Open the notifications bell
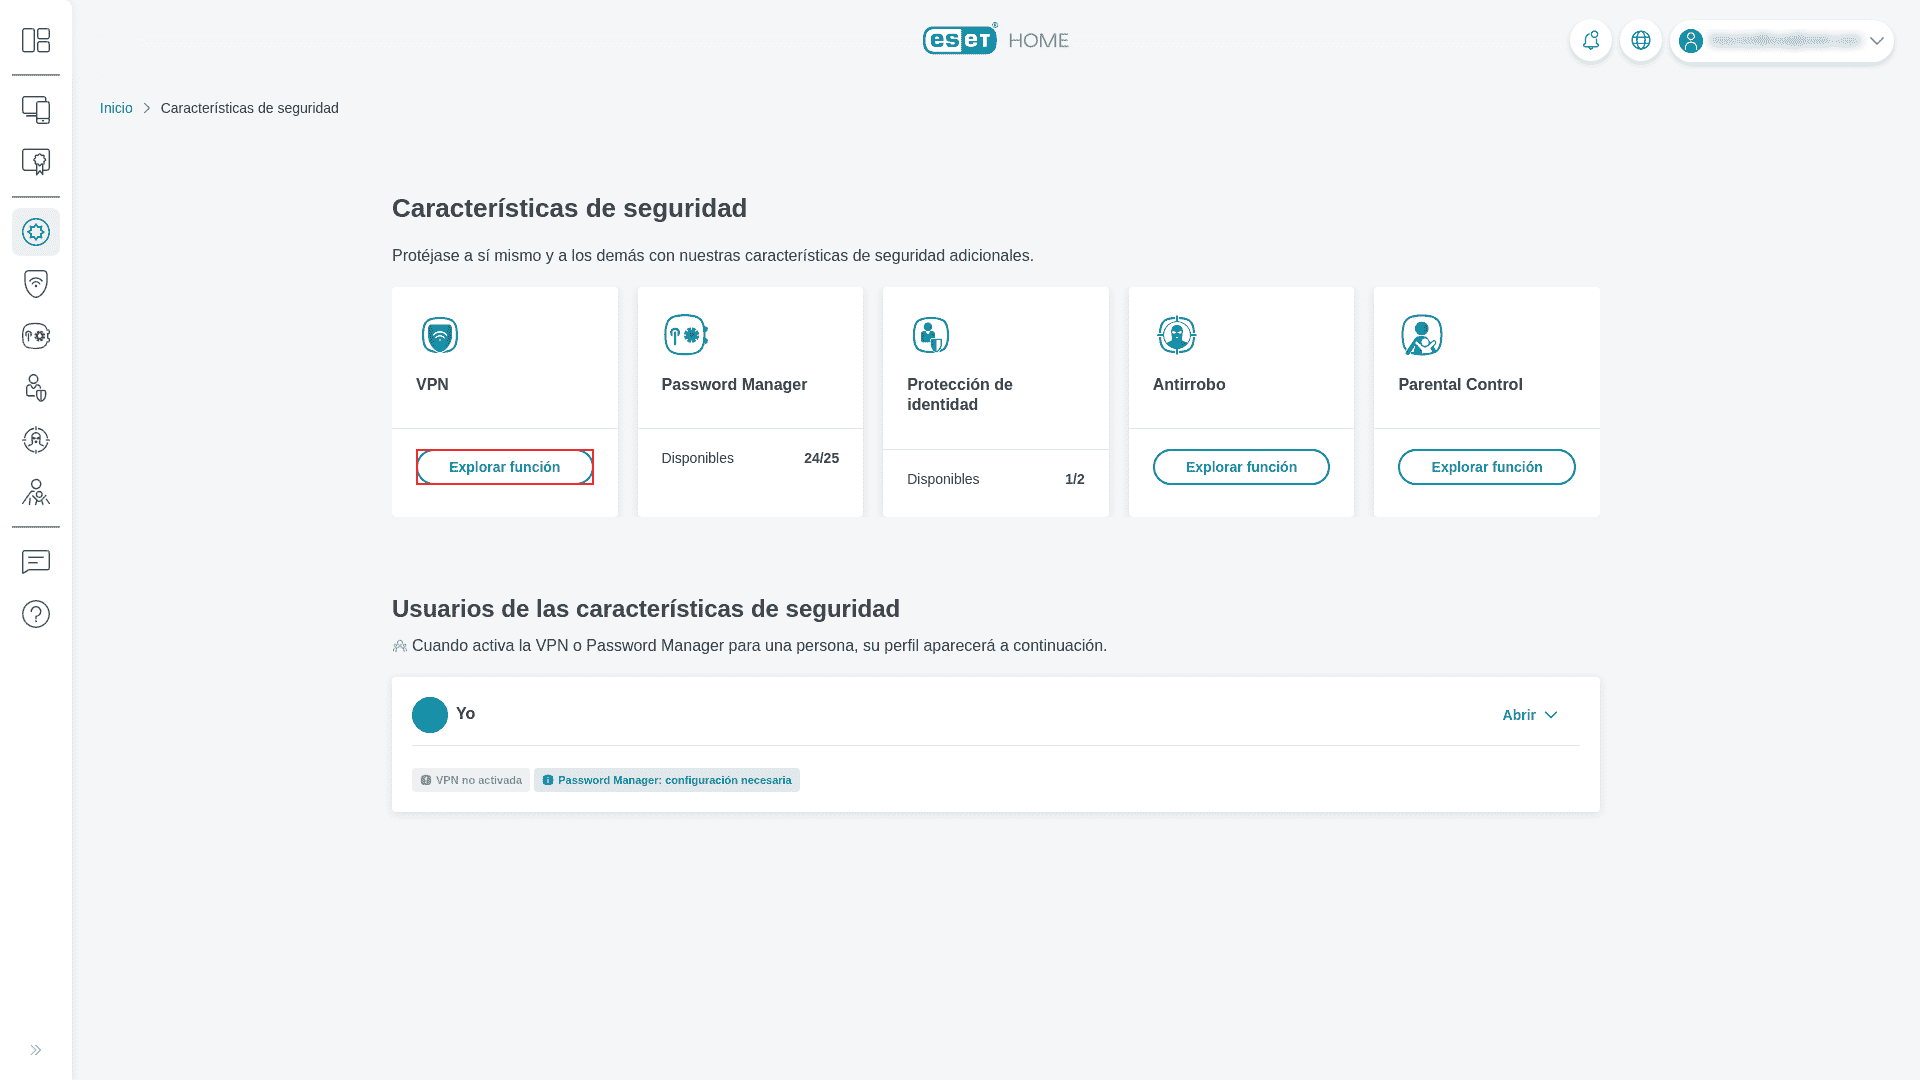Screen dimensions: 1920x1080 tap(1591, 41)
